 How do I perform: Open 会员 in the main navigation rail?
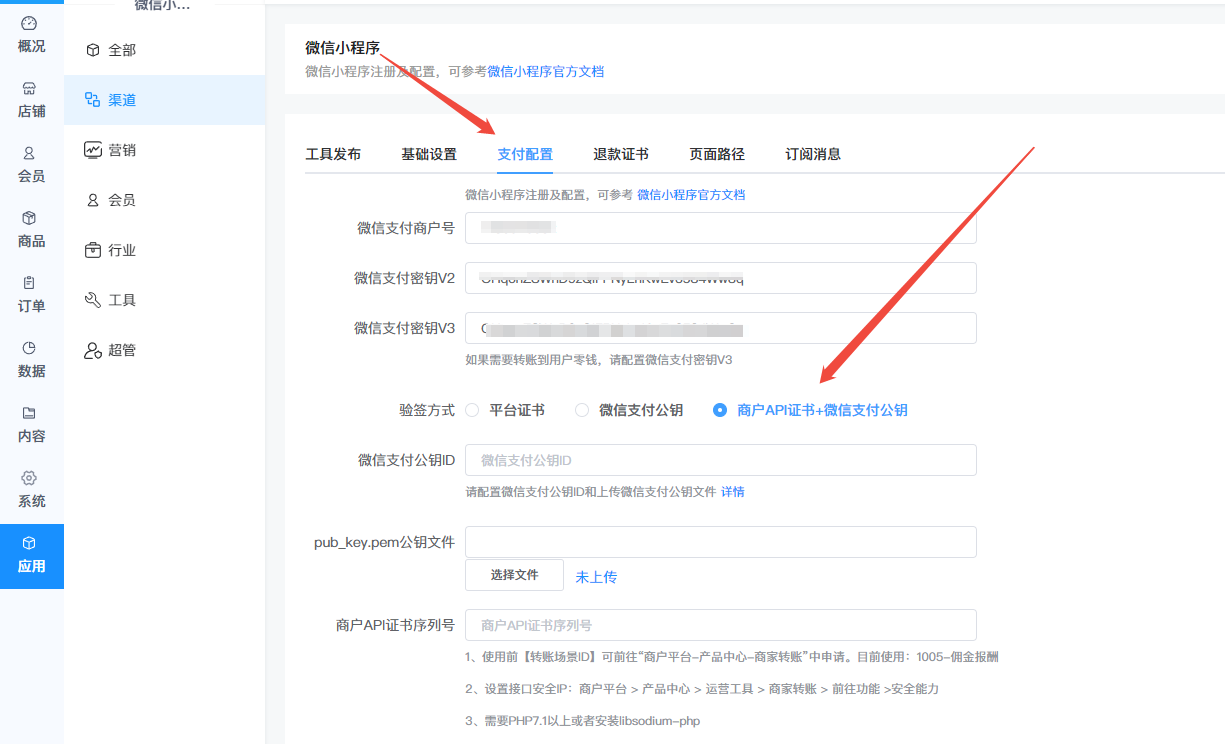31,164
